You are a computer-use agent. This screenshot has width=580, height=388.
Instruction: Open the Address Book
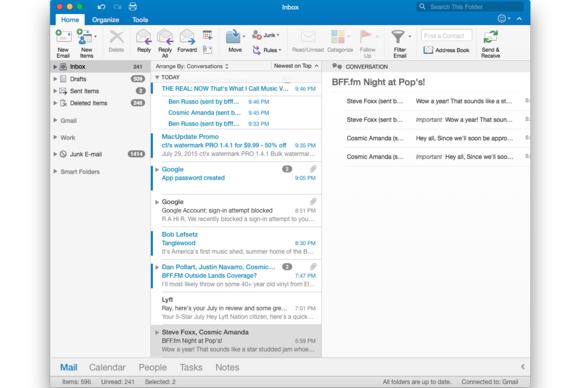[447, 50]
